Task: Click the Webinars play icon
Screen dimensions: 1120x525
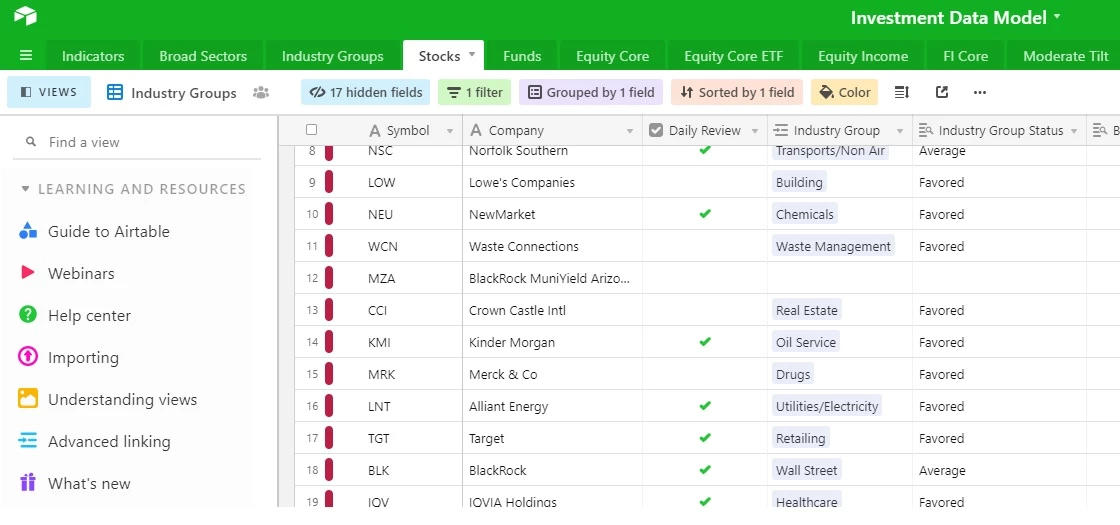Action: [28, 272]
